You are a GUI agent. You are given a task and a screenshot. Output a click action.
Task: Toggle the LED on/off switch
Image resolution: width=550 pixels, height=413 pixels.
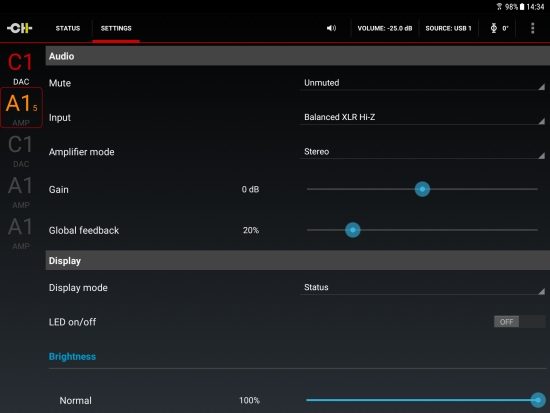[x=519, y=321]
